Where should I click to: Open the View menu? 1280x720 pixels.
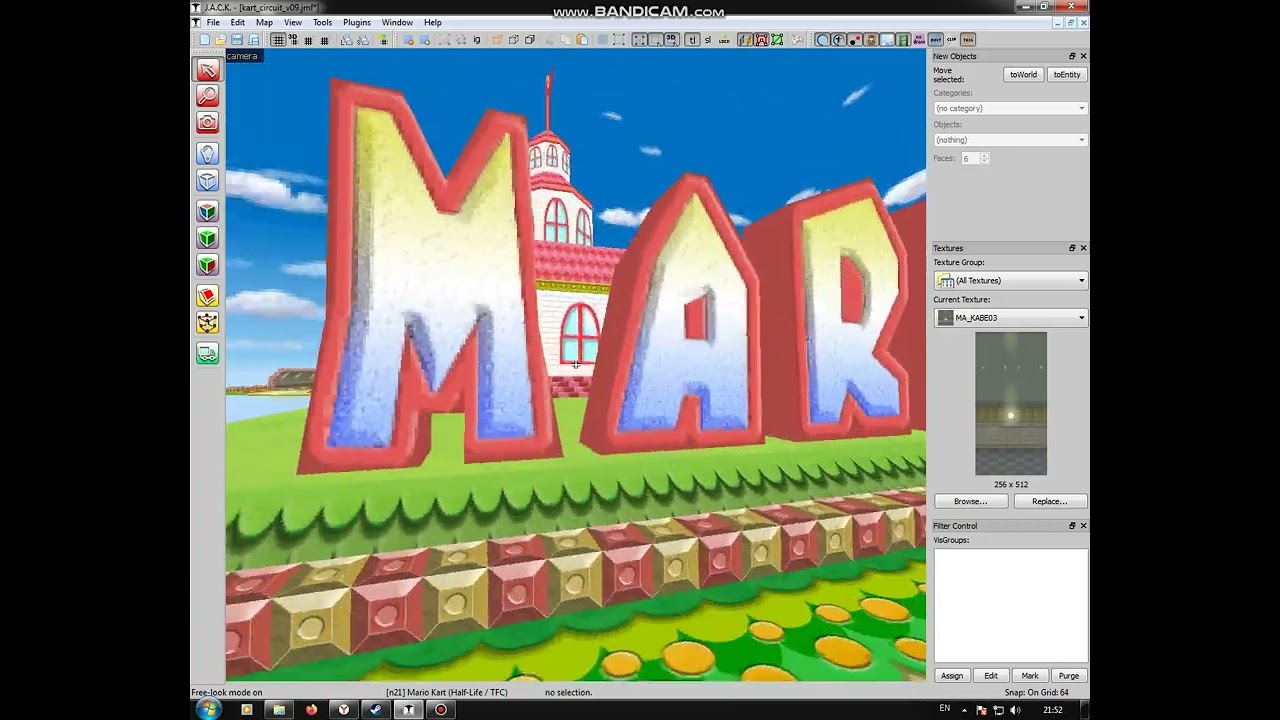293,22
